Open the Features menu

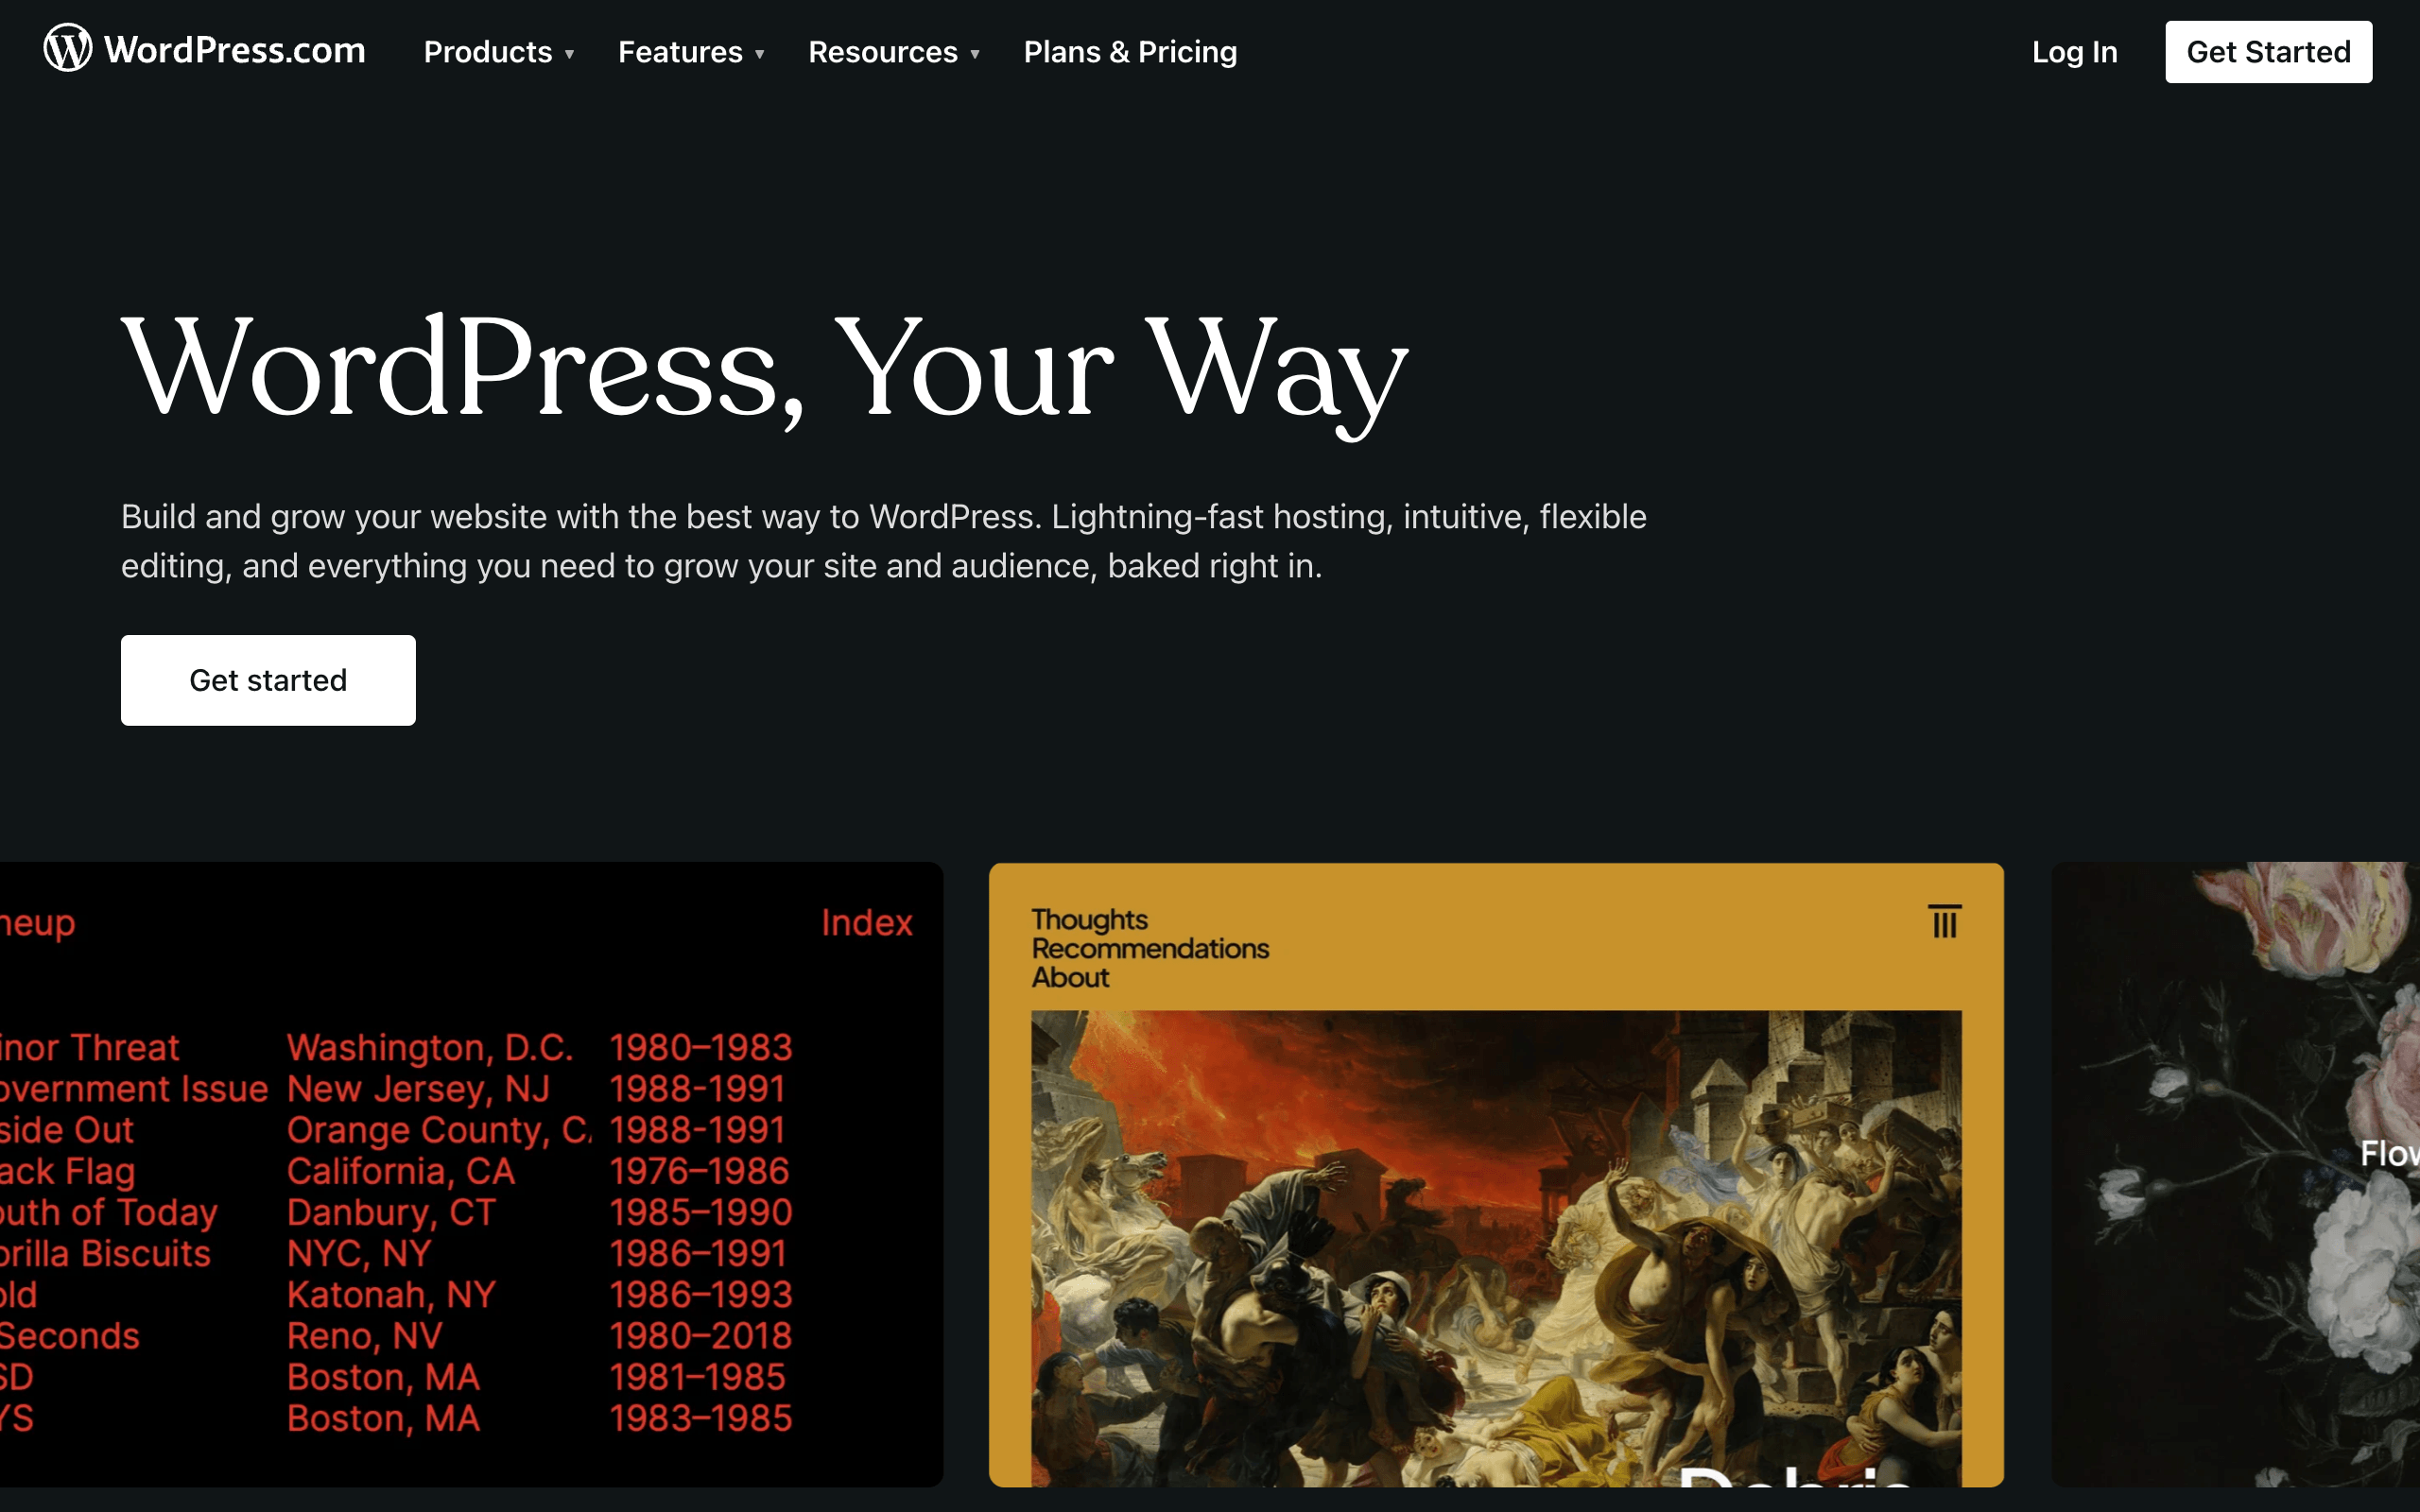point(680,52)
